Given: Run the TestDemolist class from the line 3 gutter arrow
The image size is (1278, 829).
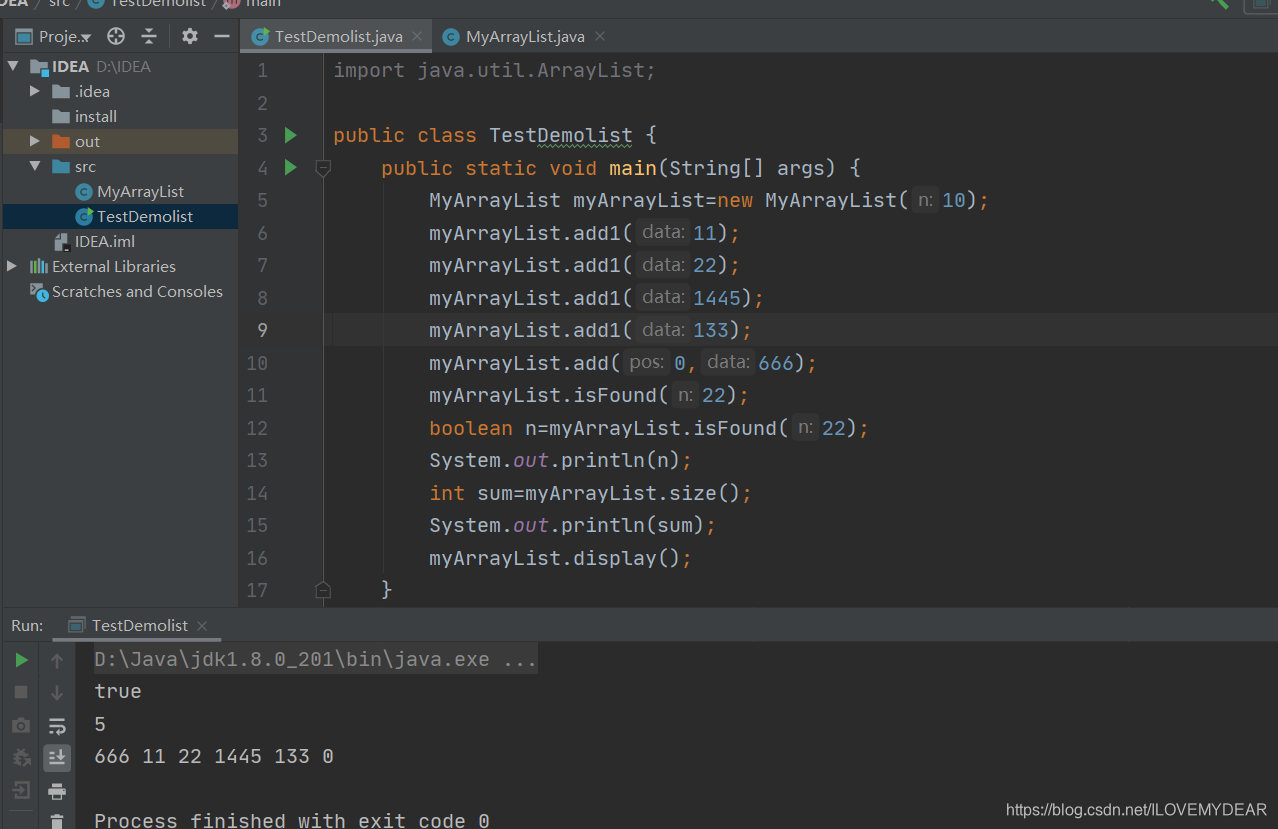Looking at the screenshot, I should (x=291, y=135).
